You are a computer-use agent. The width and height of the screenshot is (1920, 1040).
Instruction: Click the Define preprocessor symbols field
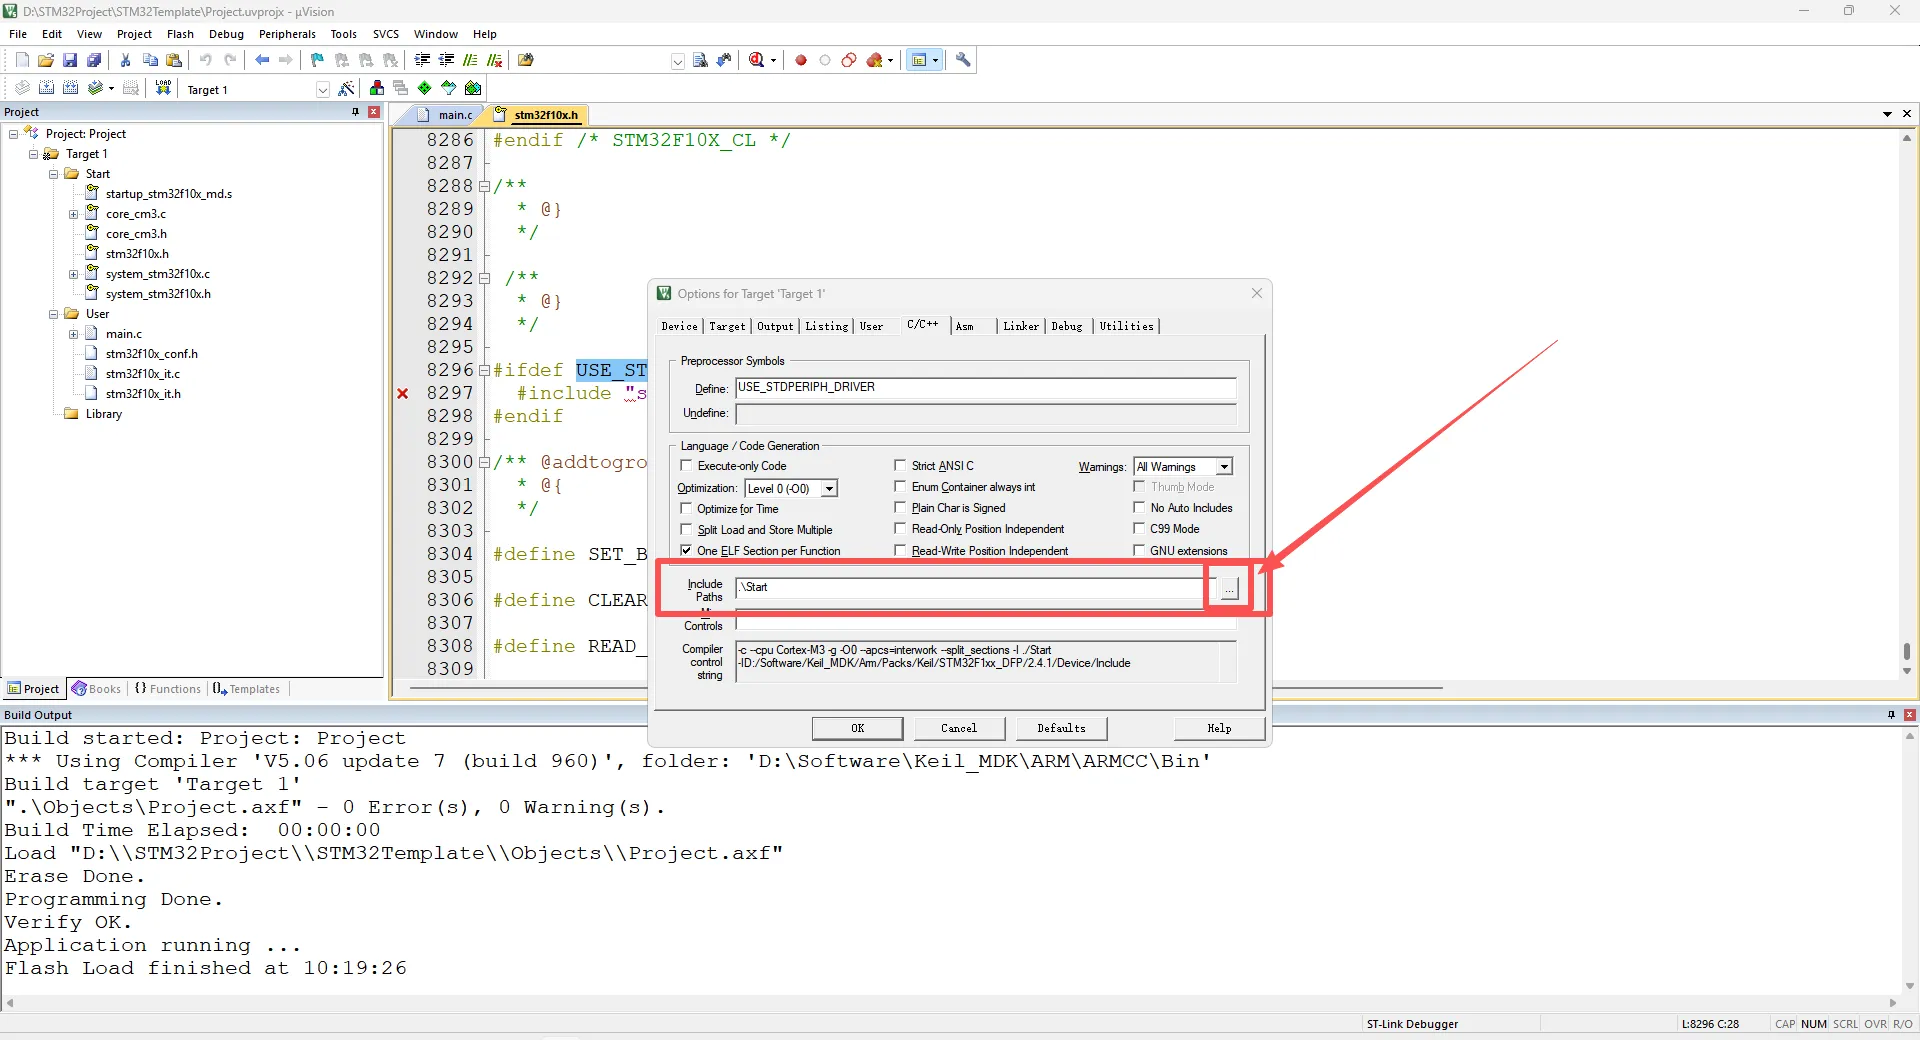[985, 388]
